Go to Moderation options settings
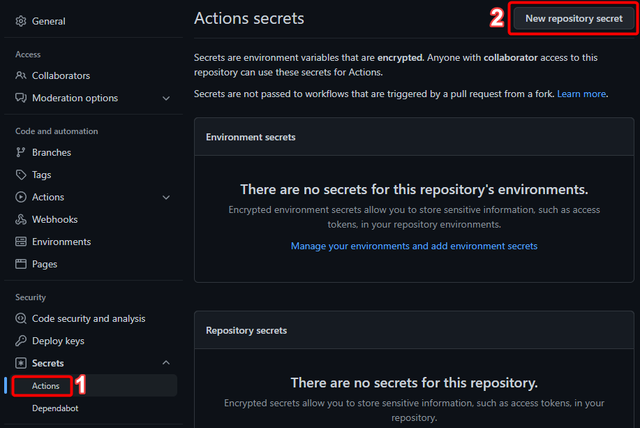The height and width of the screenshot is (428, 640). click(x=75, y=98)
